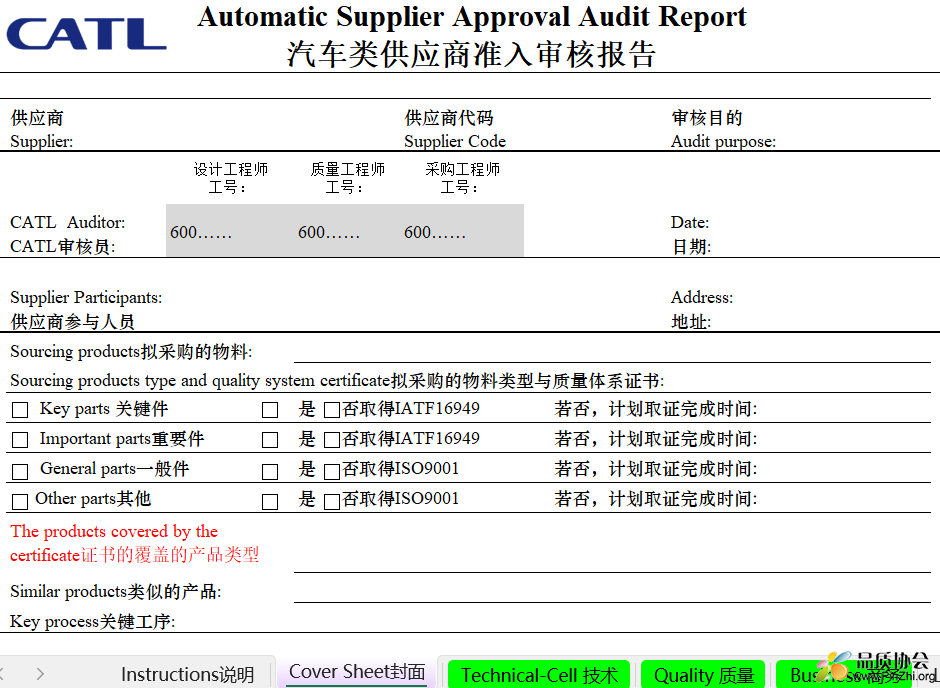Select the 'Date:' label
This screenshot has width=940, height=688.
[x=689, y=222]
